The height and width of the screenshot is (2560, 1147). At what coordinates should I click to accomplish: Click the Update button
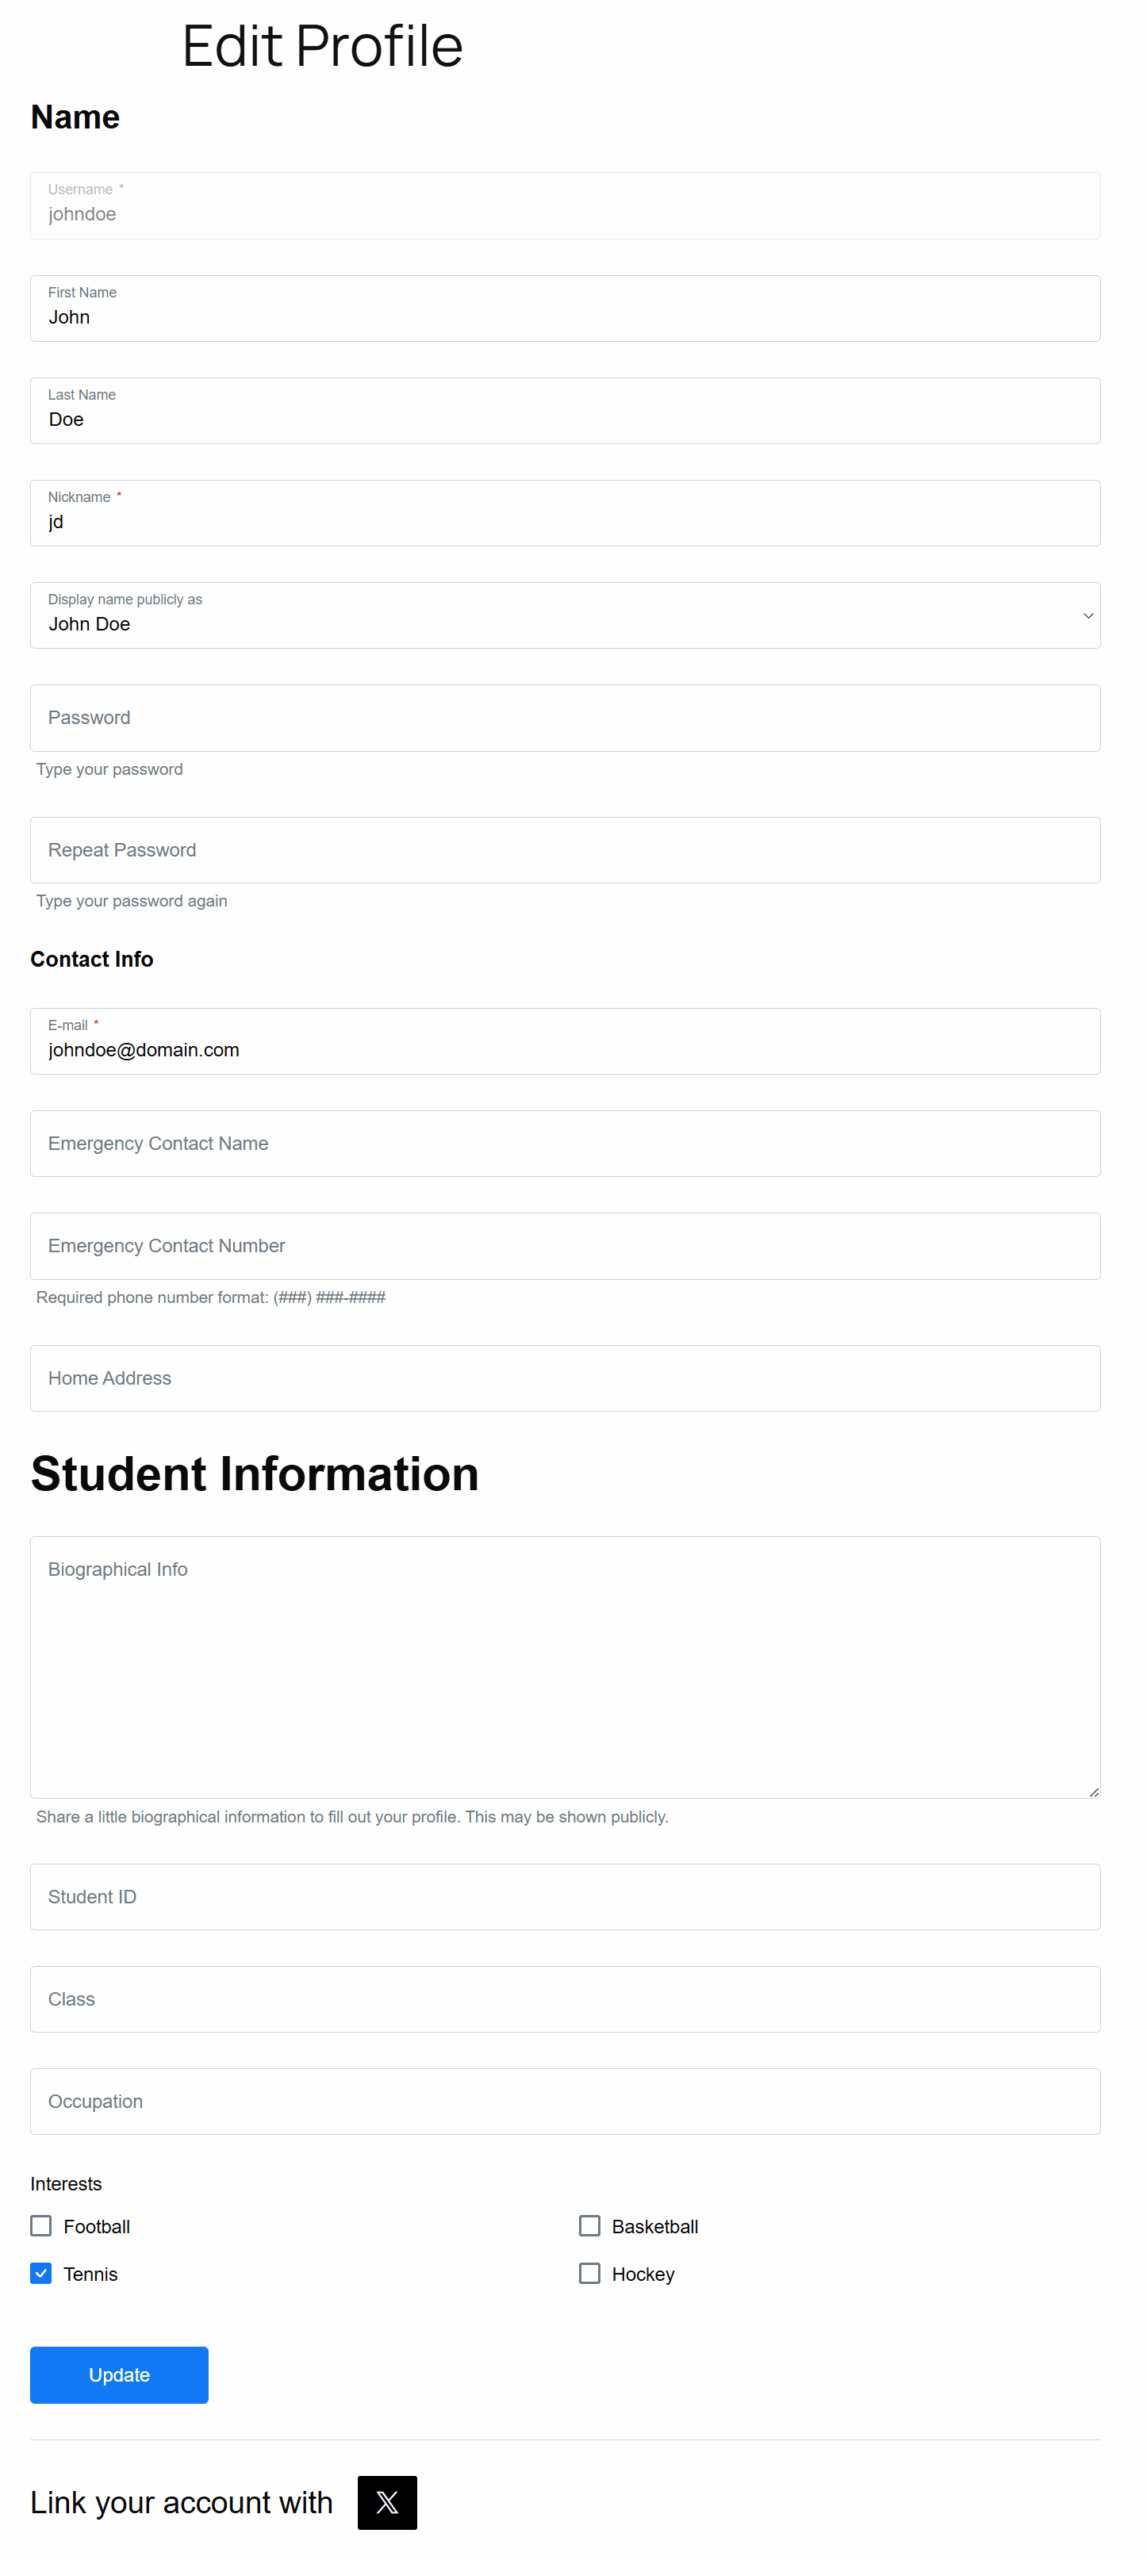coord(119,2373)
